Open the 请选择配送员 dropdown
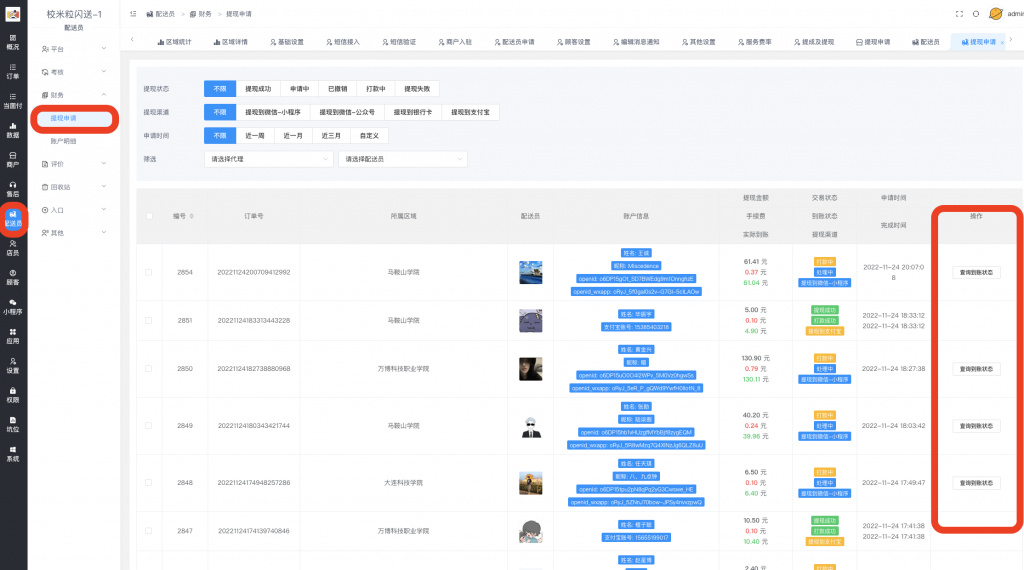The image size is (1024, 570). tap(402, 159)
